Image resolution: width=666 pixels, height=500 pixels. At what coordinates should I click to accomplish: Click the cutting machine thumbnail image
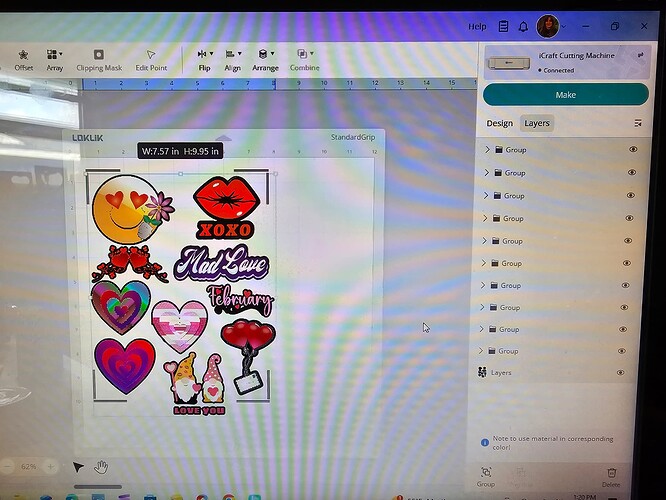(x=509, y=64)
